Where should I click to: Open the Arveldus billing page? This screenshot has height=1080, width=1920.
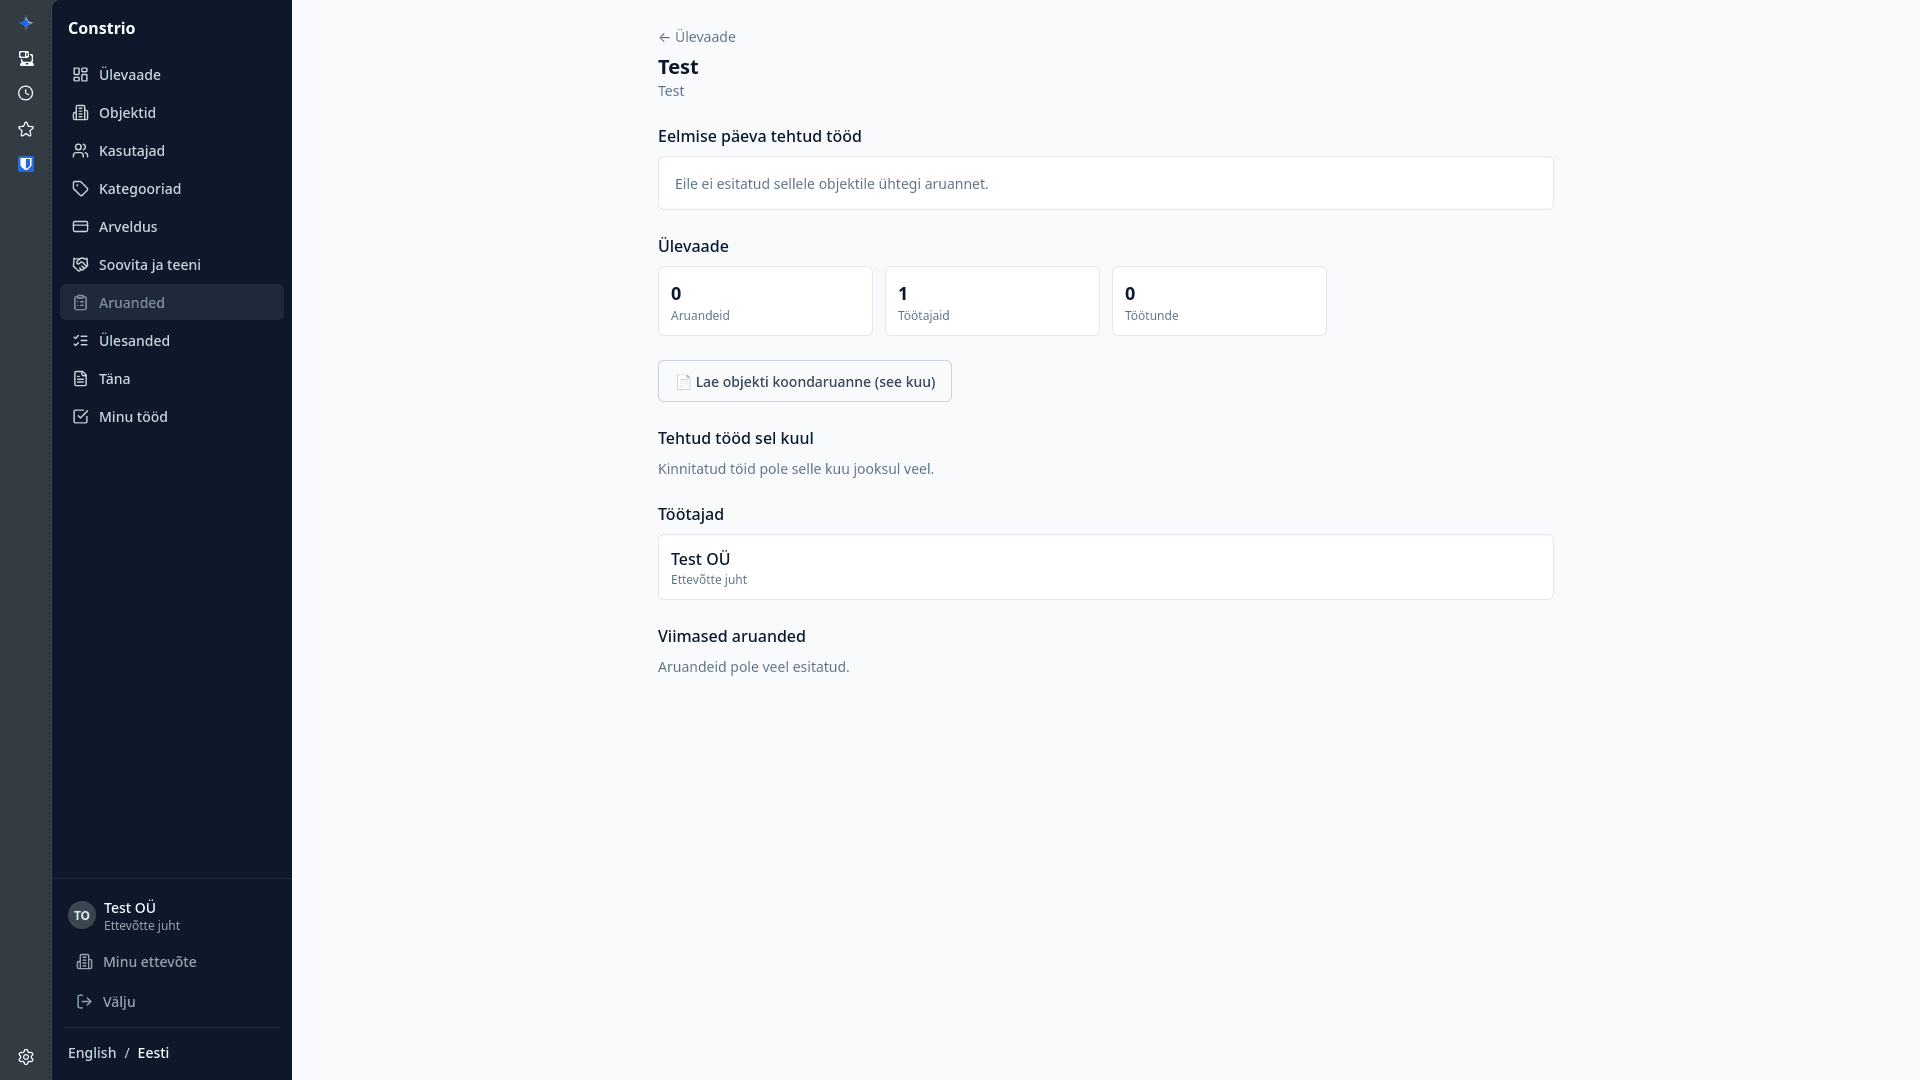[x=172, y=227]
